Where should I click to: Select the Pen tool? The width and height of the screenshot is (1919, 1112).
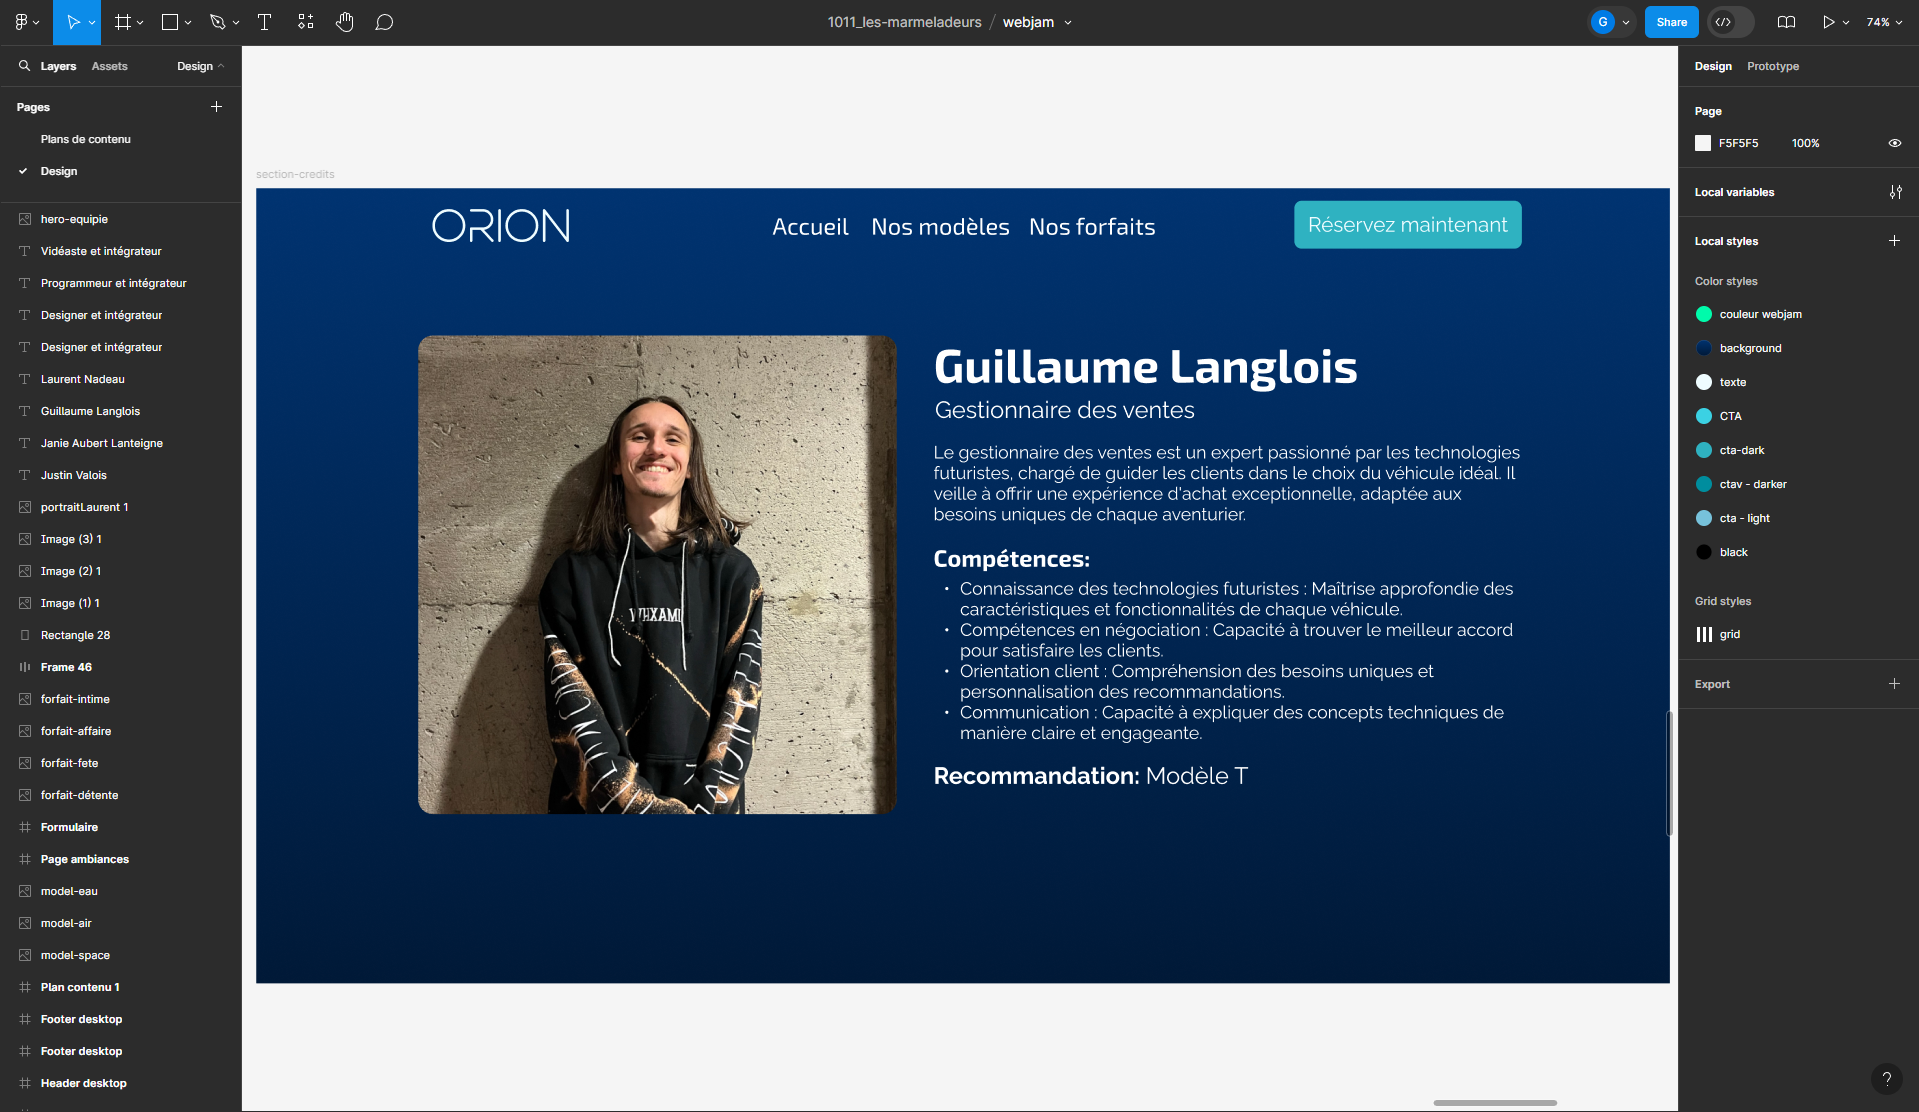218,22
